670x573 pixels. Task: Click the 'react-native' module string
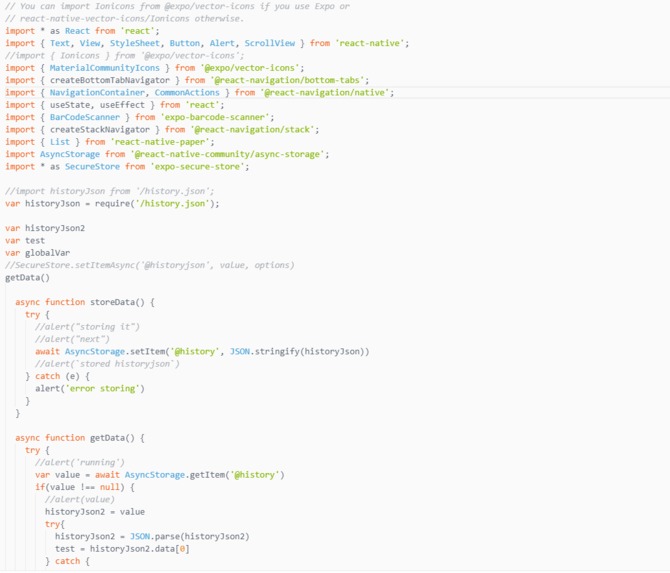[x=370, y=43]
